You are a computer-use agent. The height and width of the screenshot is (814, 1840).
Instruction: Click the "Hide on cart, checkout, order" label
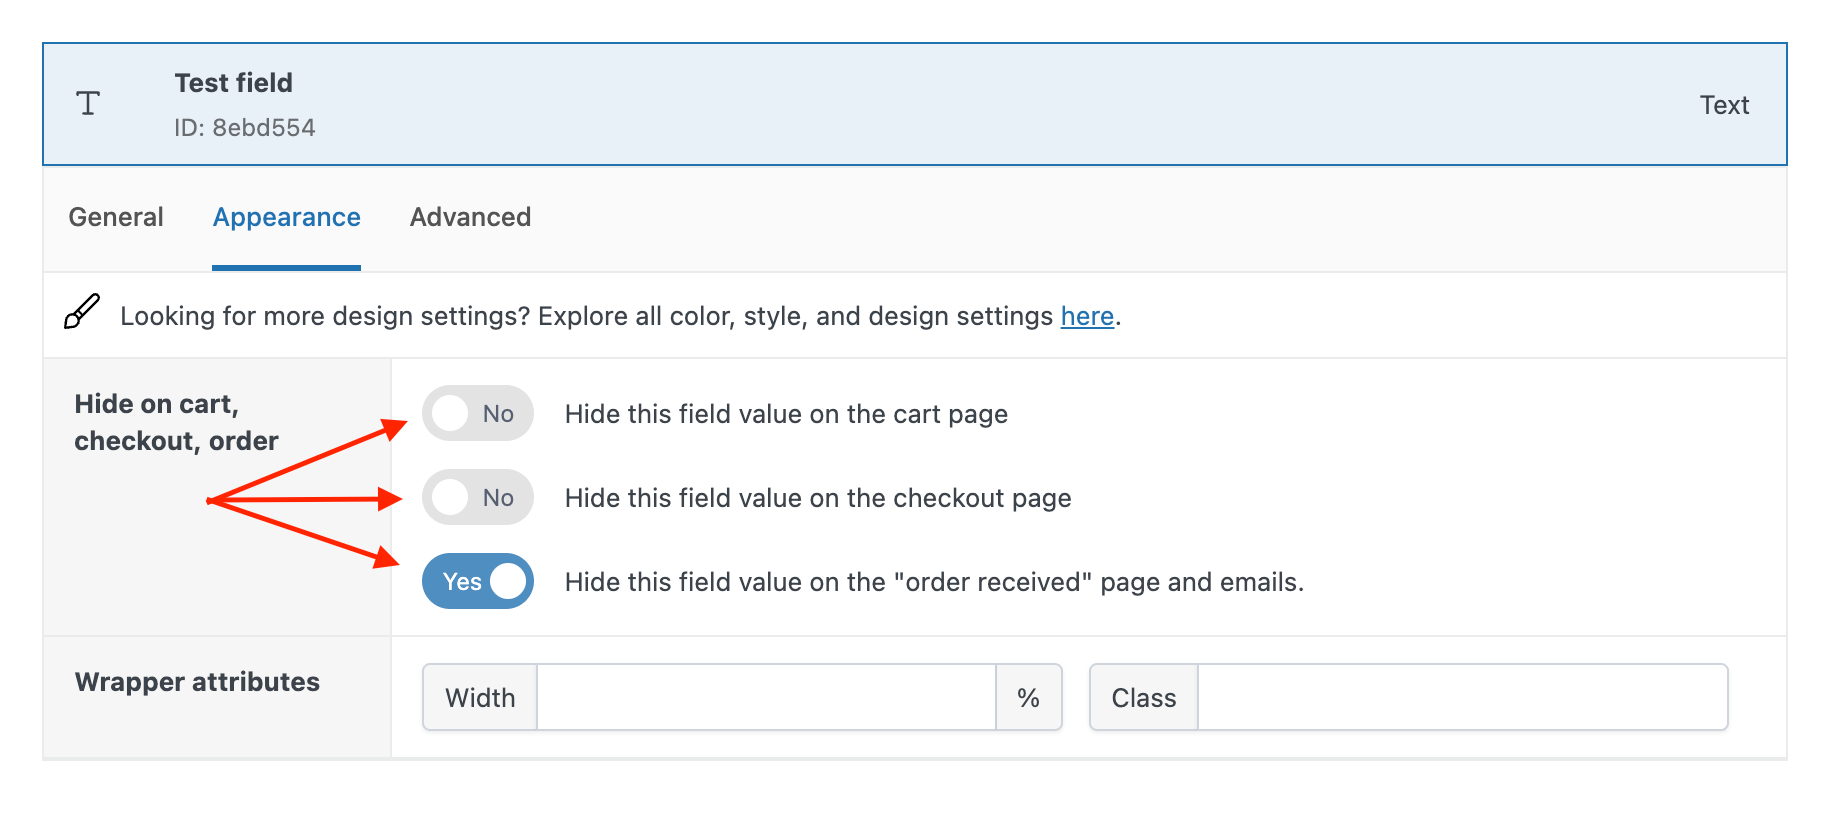coord(176,422)
